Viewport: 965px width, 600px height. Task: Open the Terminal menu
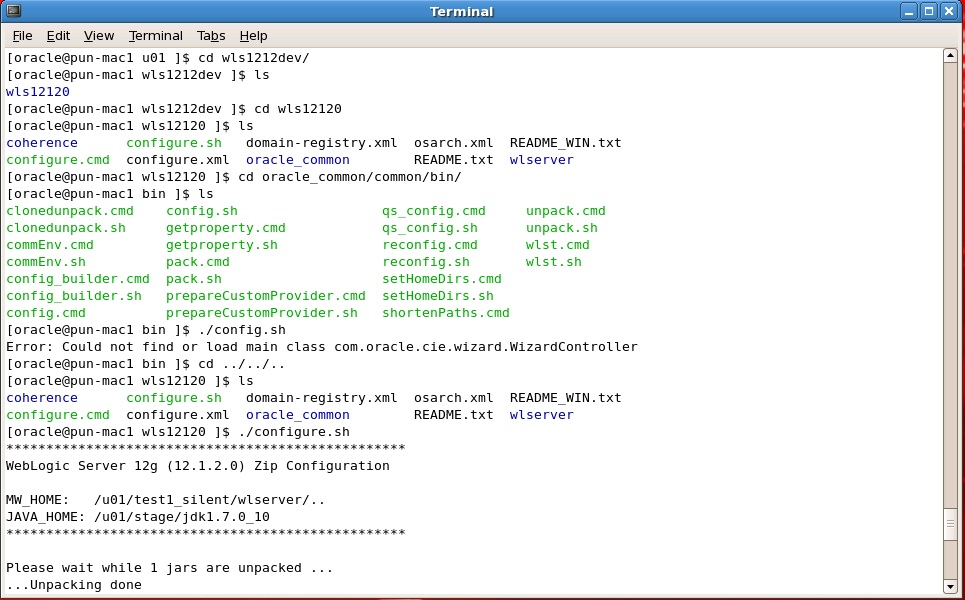coord(156,36)
